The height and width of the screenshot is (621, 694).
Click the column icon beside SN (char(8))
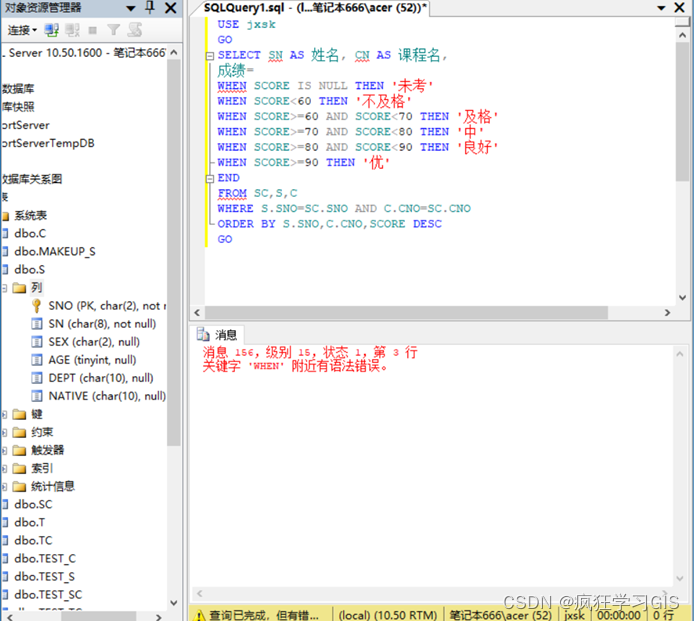pos(37,324)
